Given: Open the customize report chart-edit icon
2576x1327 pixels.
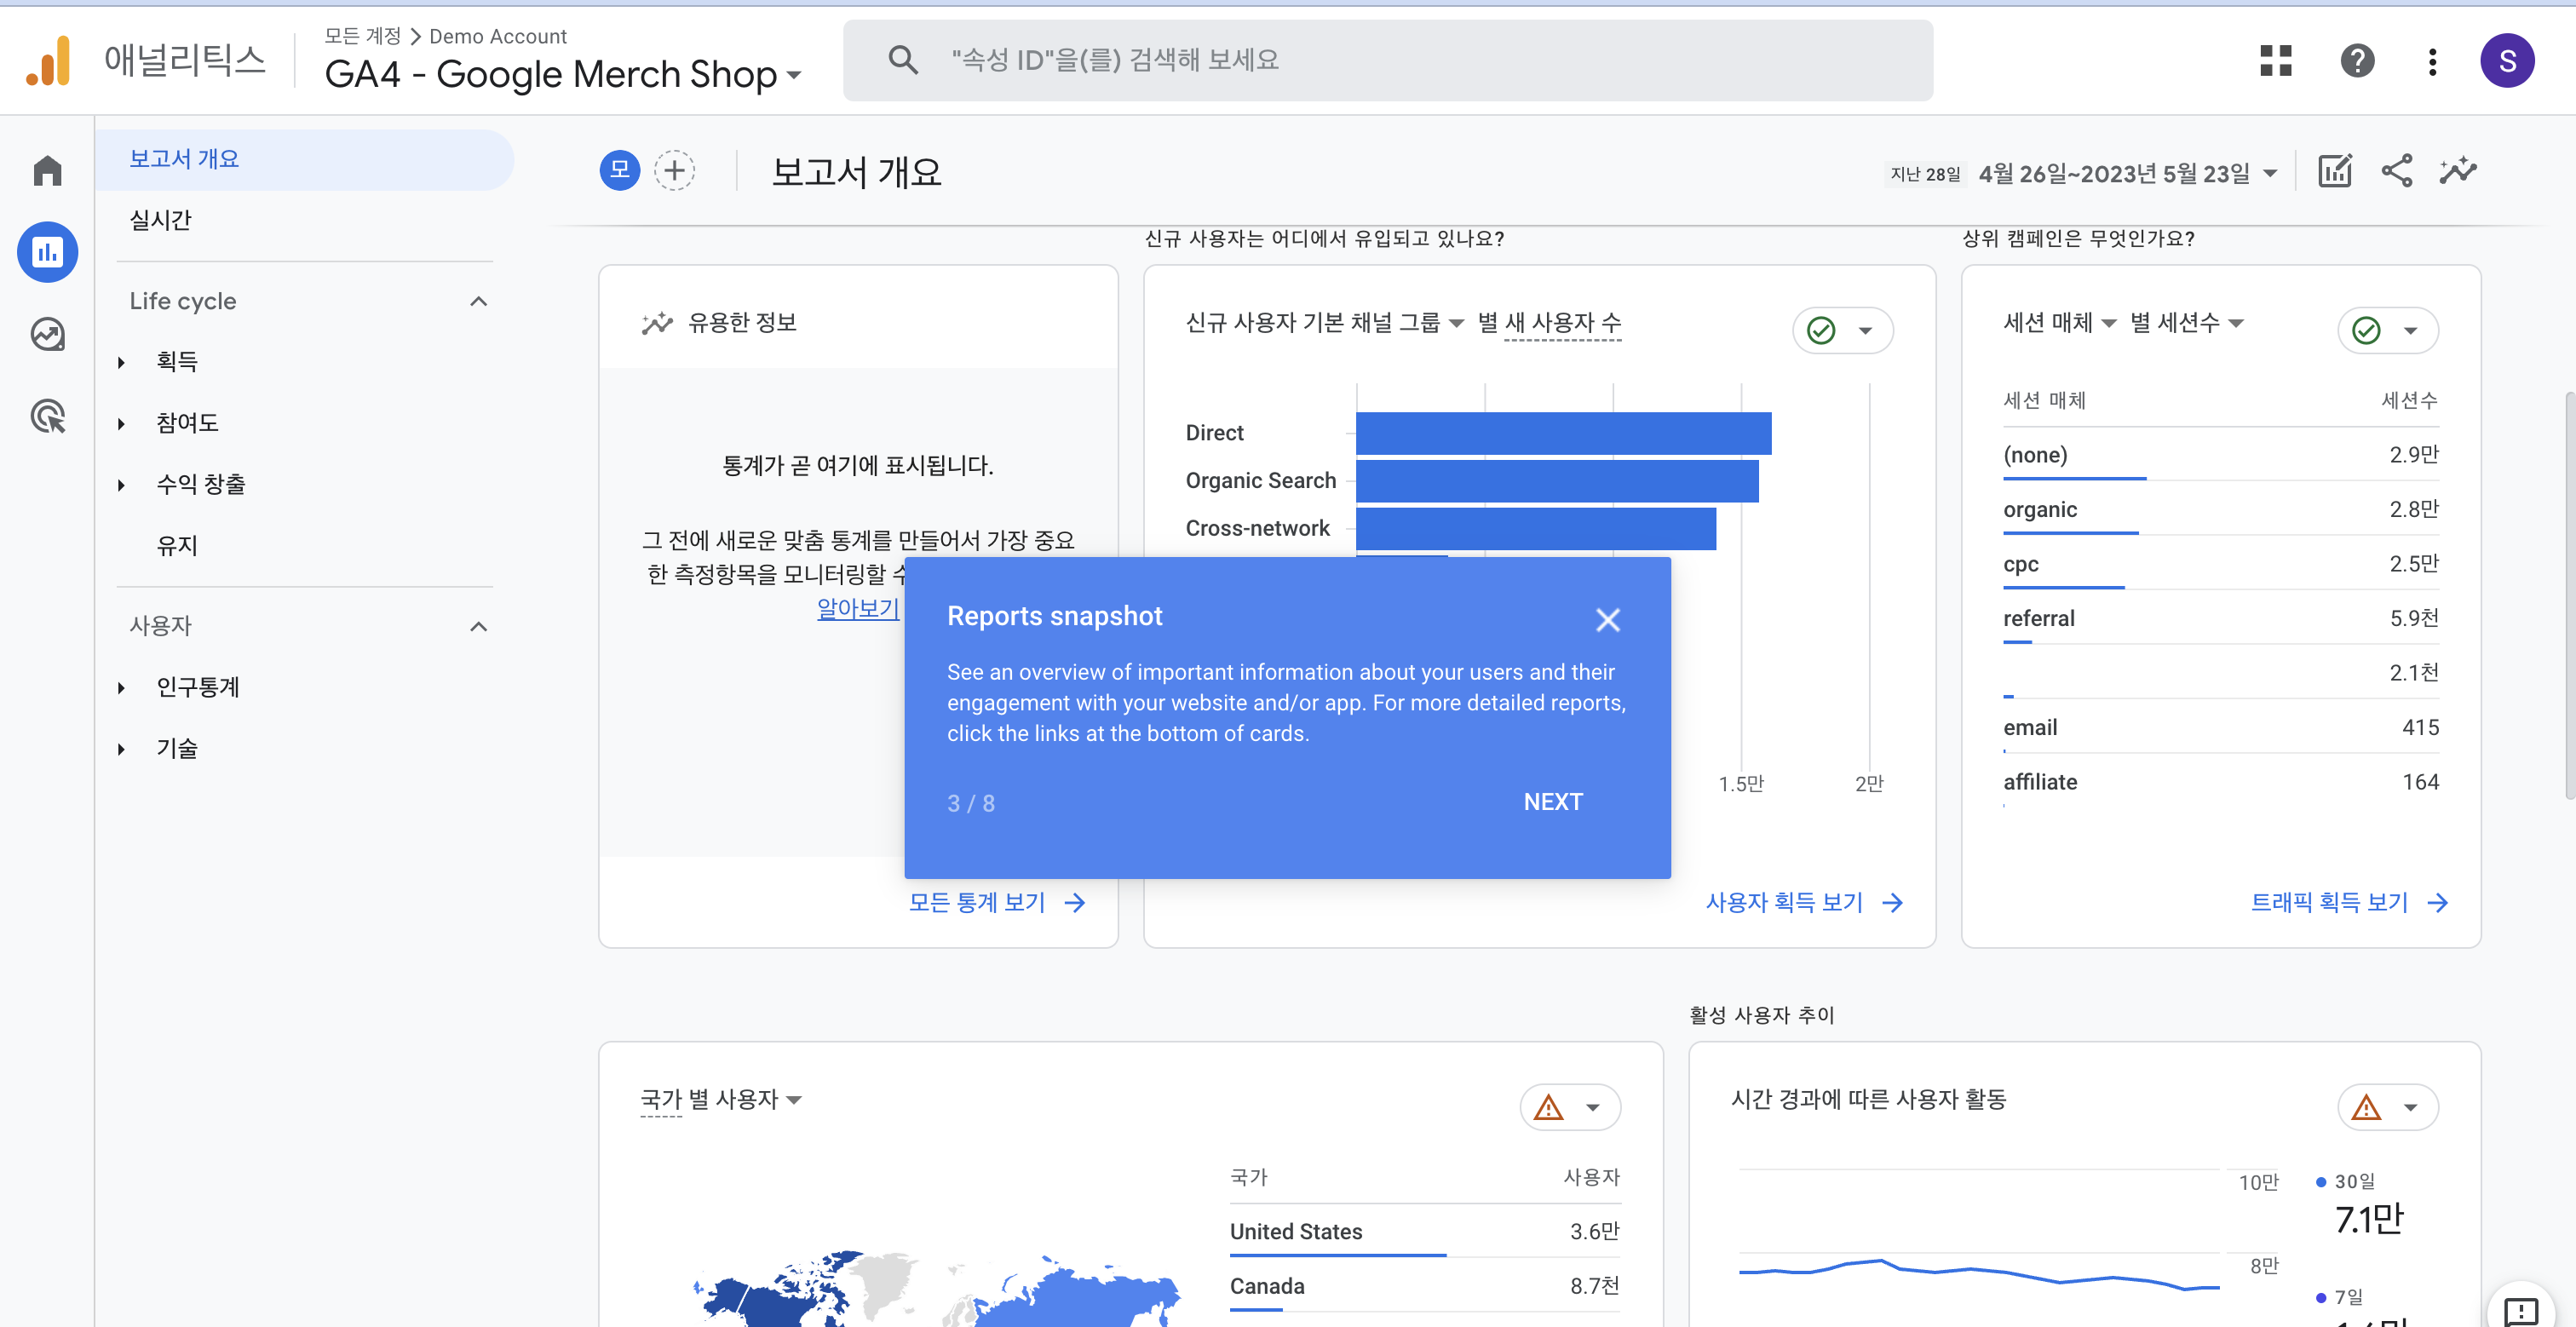Looking at the screenshot, I should coord(2335,172).
